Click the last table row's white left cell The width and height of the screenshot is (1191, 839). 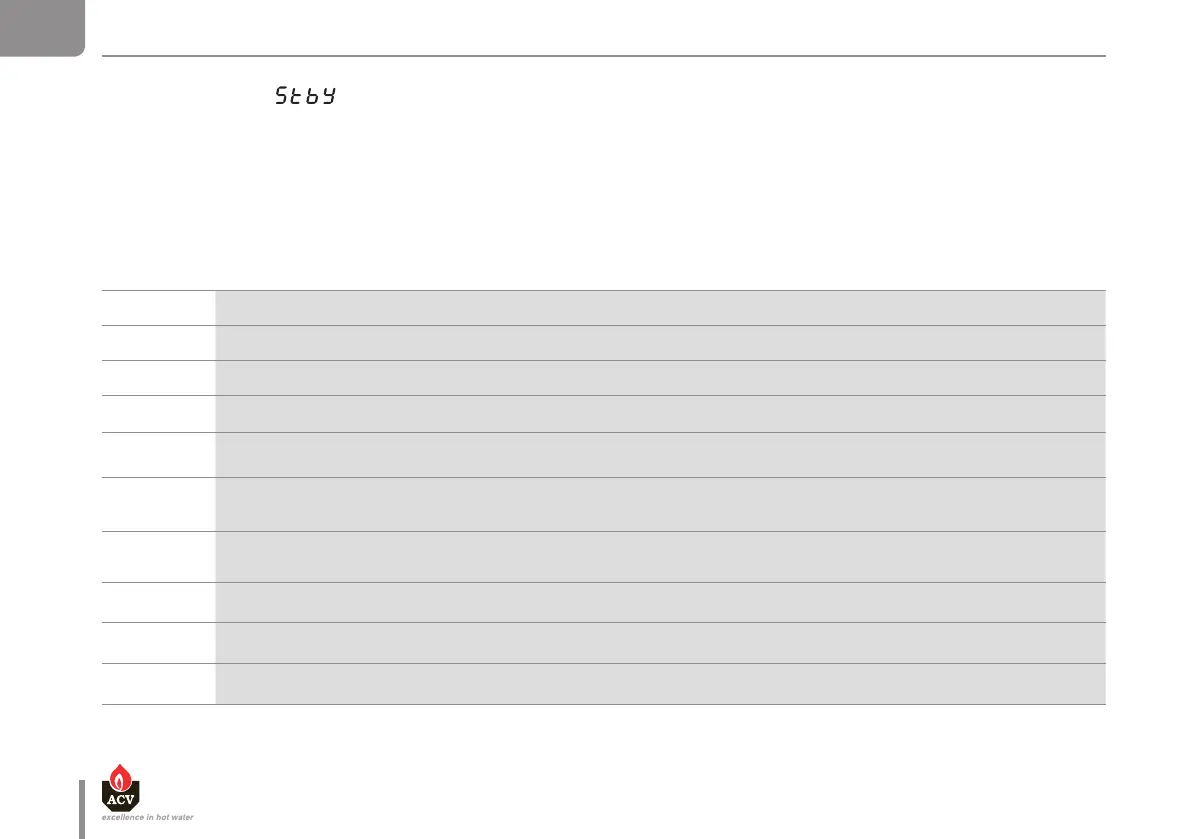(x=158, y=684)
